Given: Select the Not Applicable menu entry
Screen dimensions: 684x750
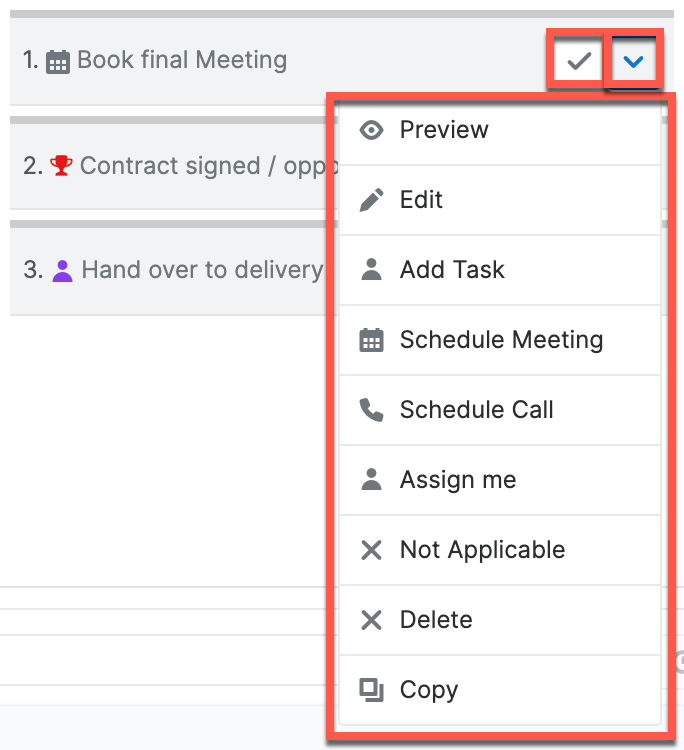Looking at the screenshot, I should 482,550.
